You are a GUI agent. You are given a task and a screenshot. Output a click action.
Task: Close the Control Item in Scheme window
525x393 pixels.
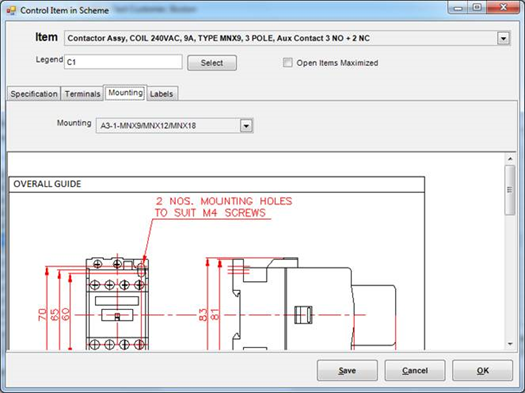[503, 7]
